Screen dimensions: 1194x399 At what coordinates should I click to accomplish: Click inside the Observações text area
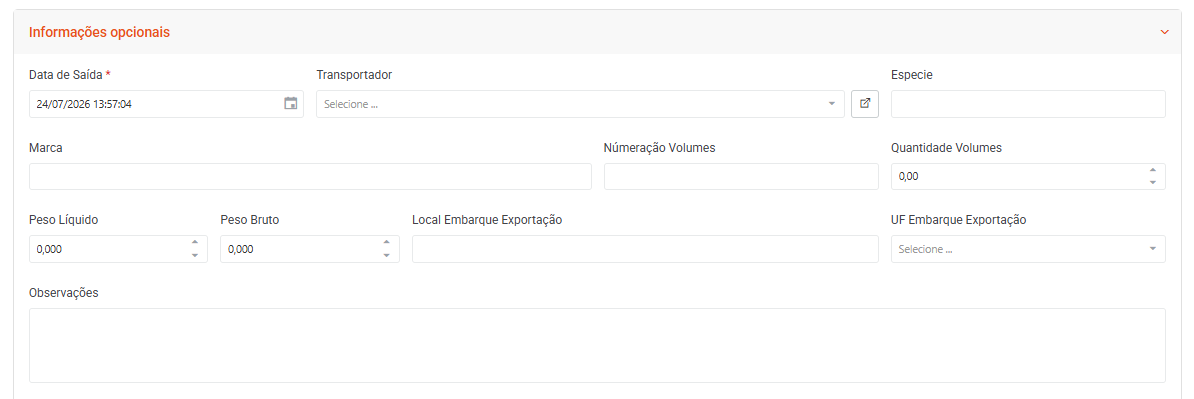[597, 345]
